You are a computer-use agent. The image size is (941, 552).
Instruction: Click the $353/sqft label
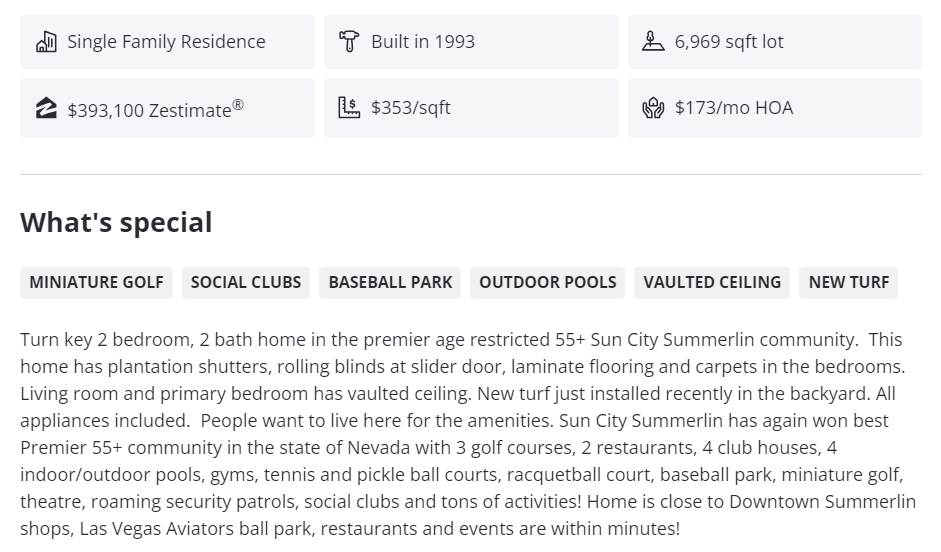coord(411,108)
